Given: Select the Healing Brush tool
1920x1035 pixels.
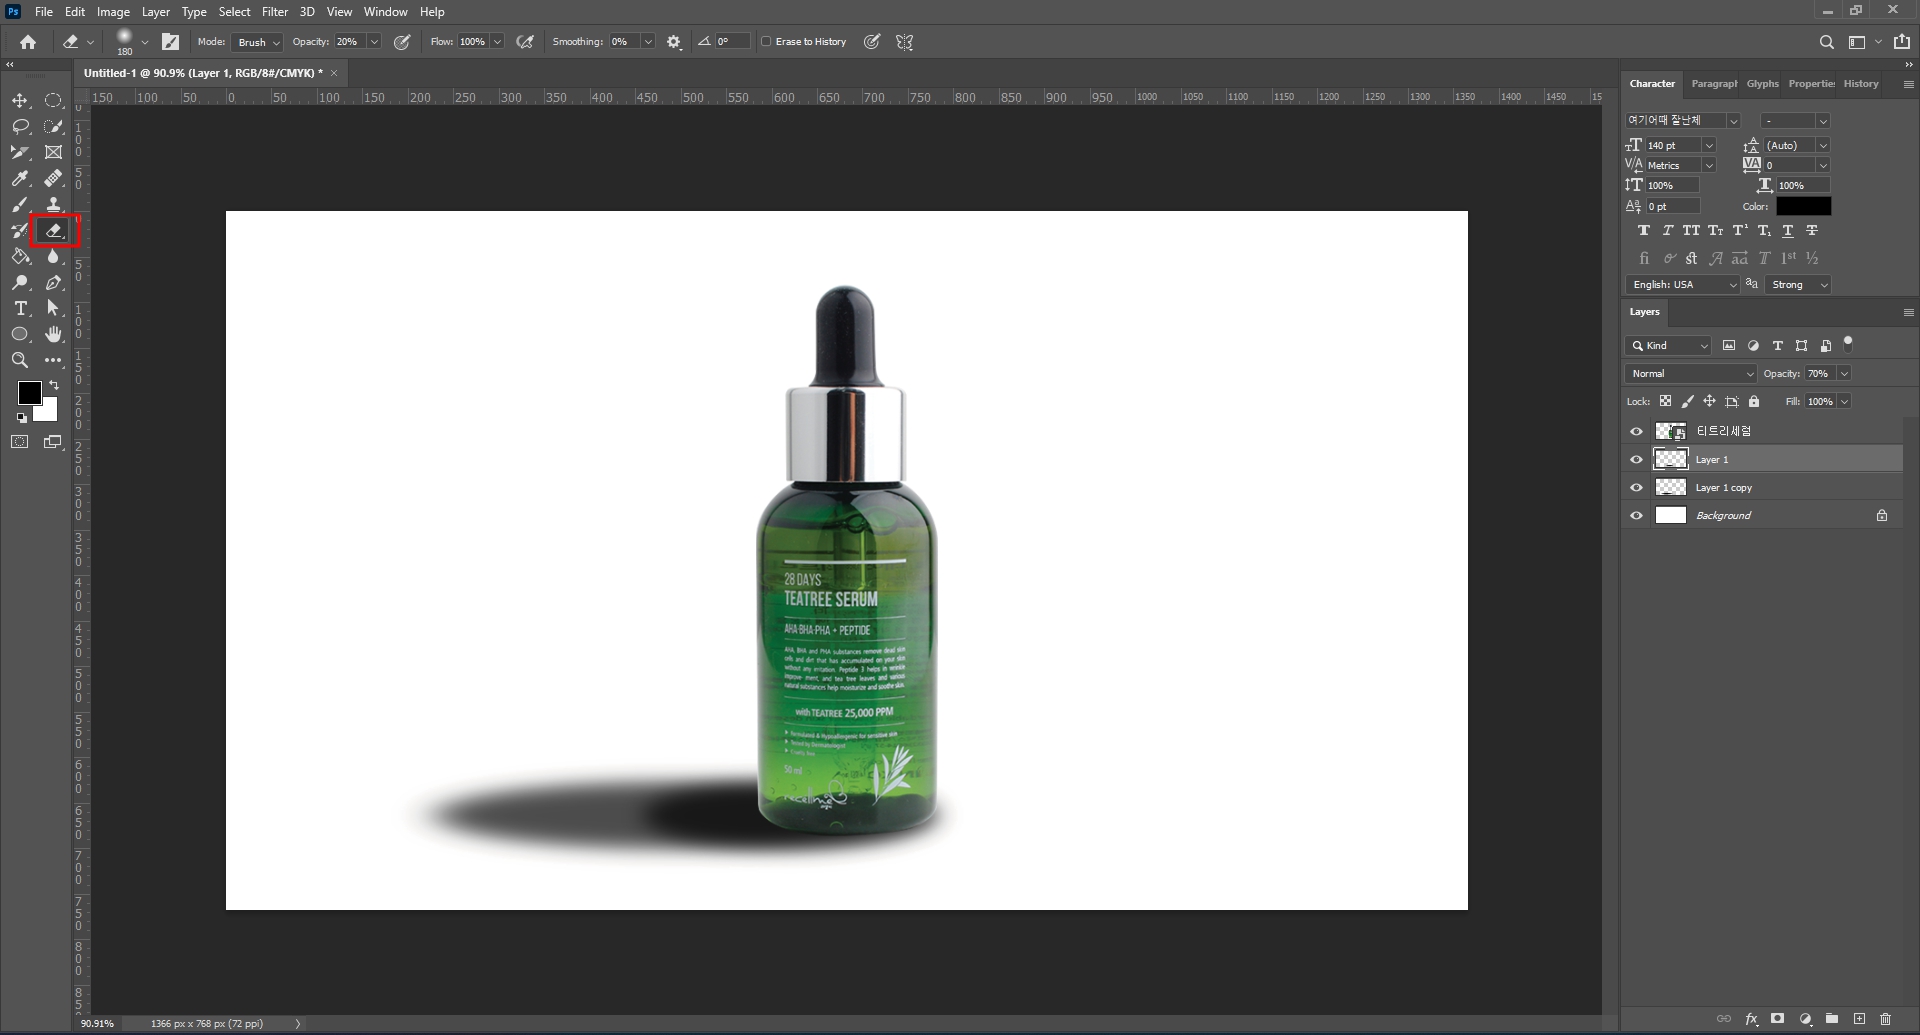Looking at the screenshot, I should (x=54, y=179).
